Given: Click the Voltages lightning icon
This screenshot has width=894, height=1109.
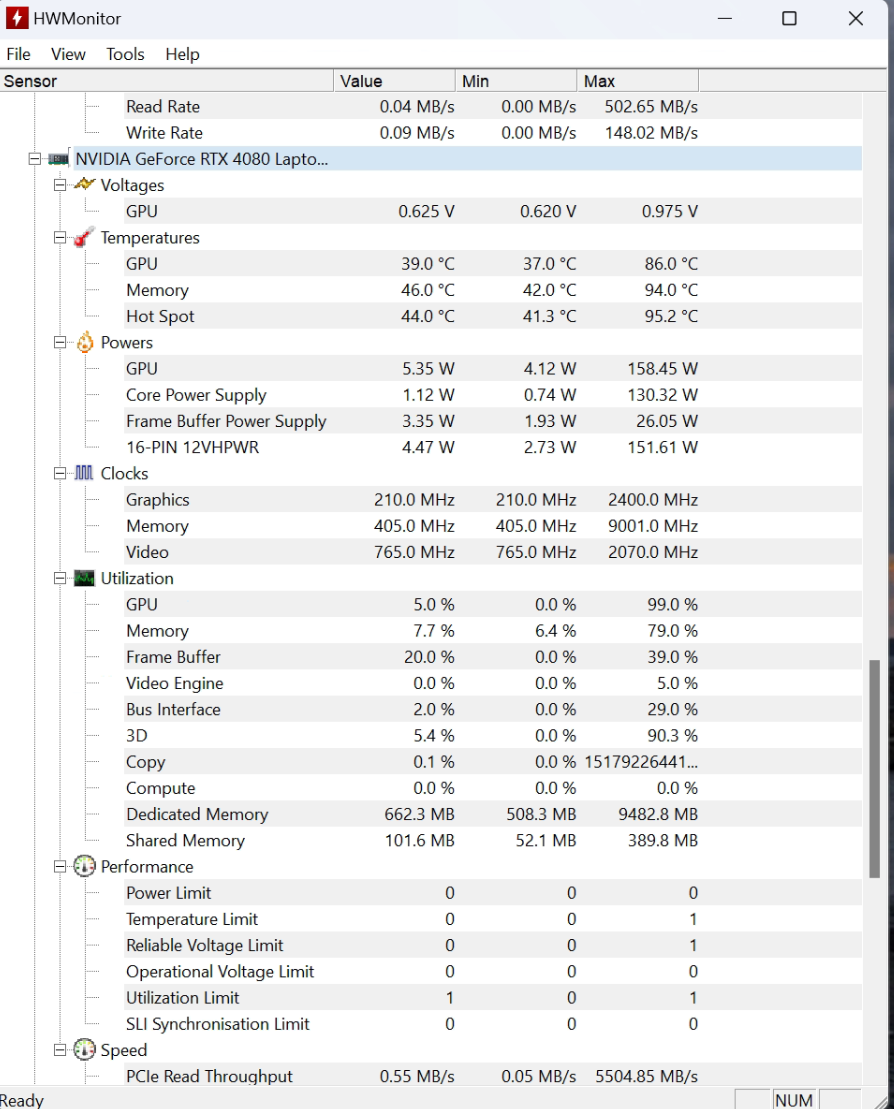Looking at the screenshot, I should pyautogui.click(x=85, y=185).
